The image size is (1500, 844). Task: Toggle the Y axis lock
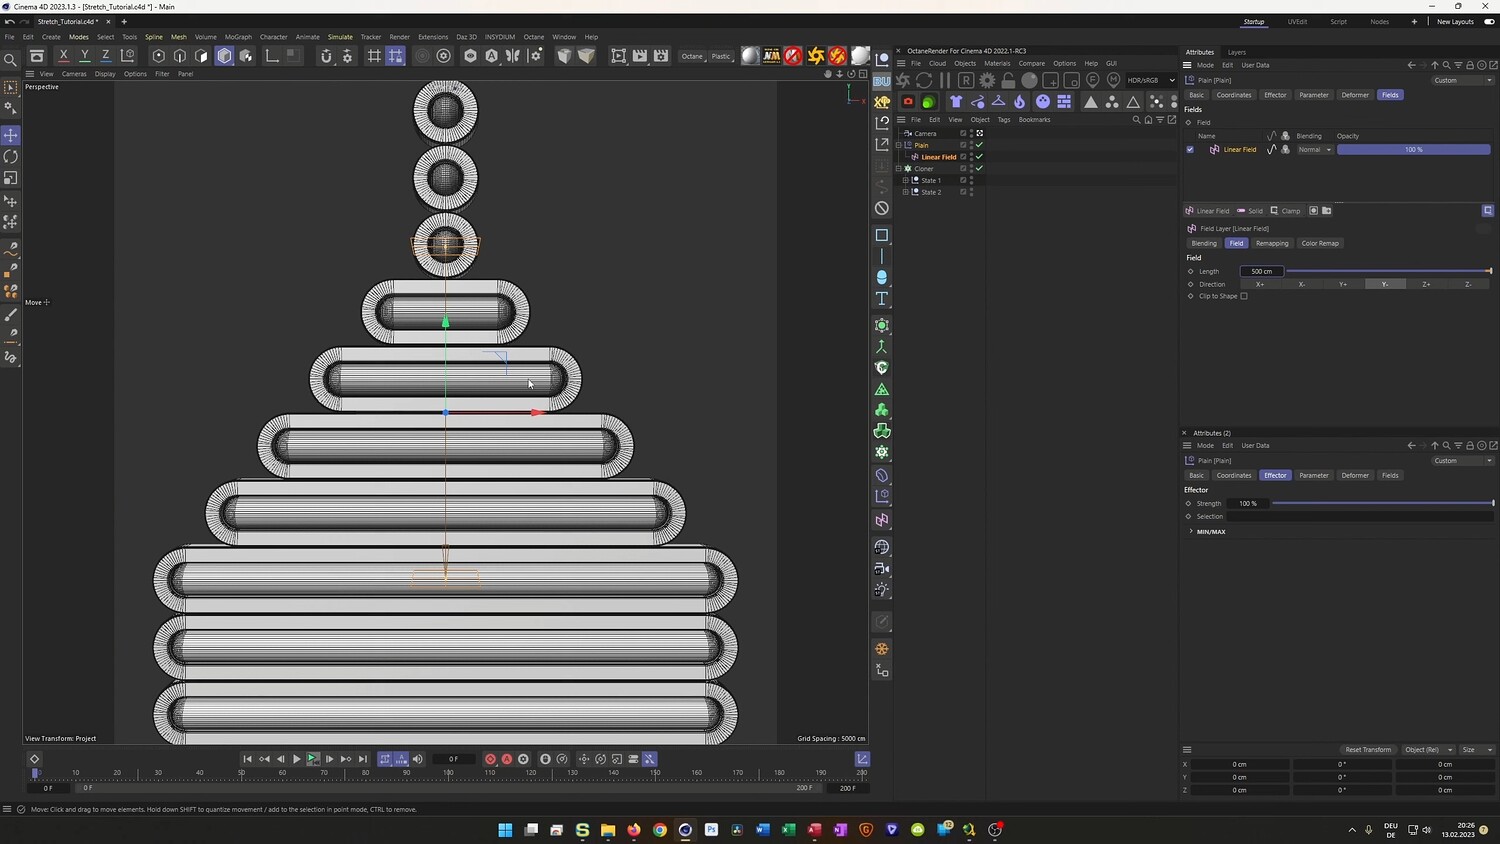click(84, 56)
